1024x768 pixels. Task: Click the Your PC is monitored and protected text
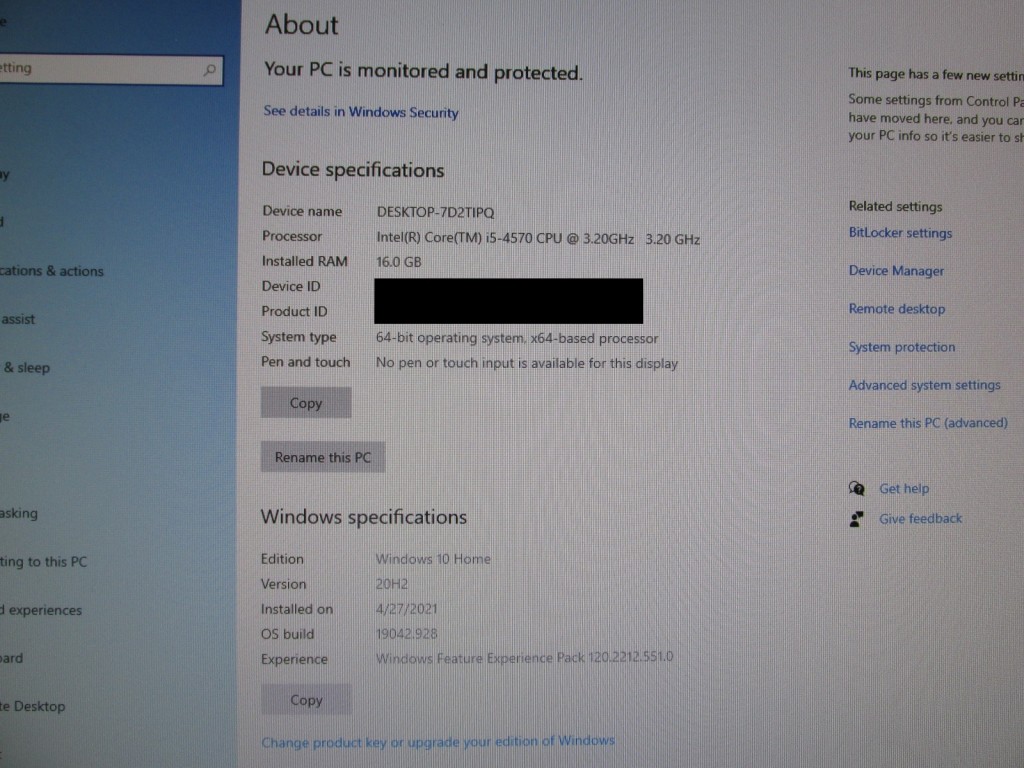click(423, 71)
